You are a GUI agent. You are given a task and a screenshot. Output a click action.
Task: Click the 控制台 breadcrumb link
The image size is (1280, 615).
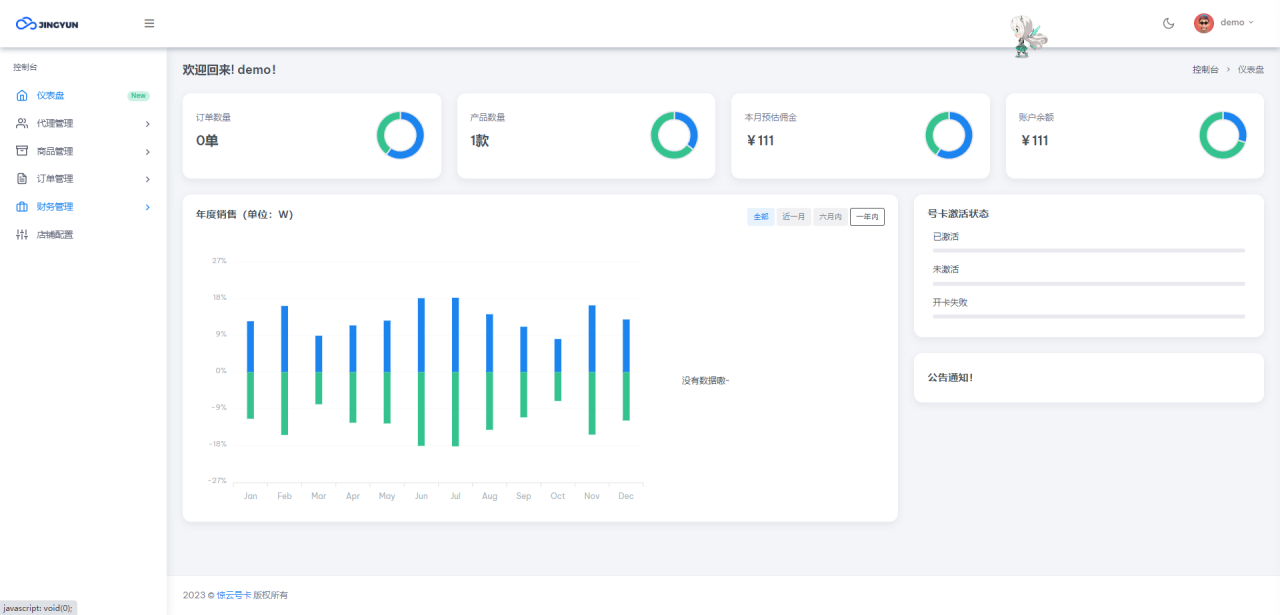(x=1205, y=70)
